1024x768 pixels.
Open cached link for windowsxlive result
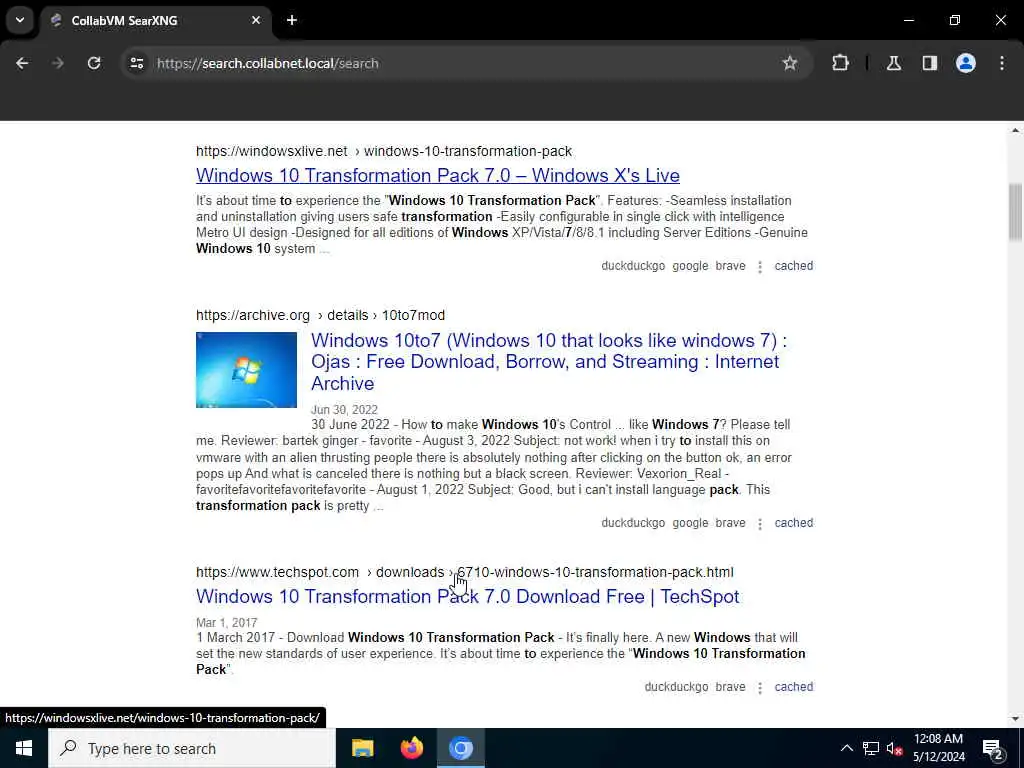793,266
